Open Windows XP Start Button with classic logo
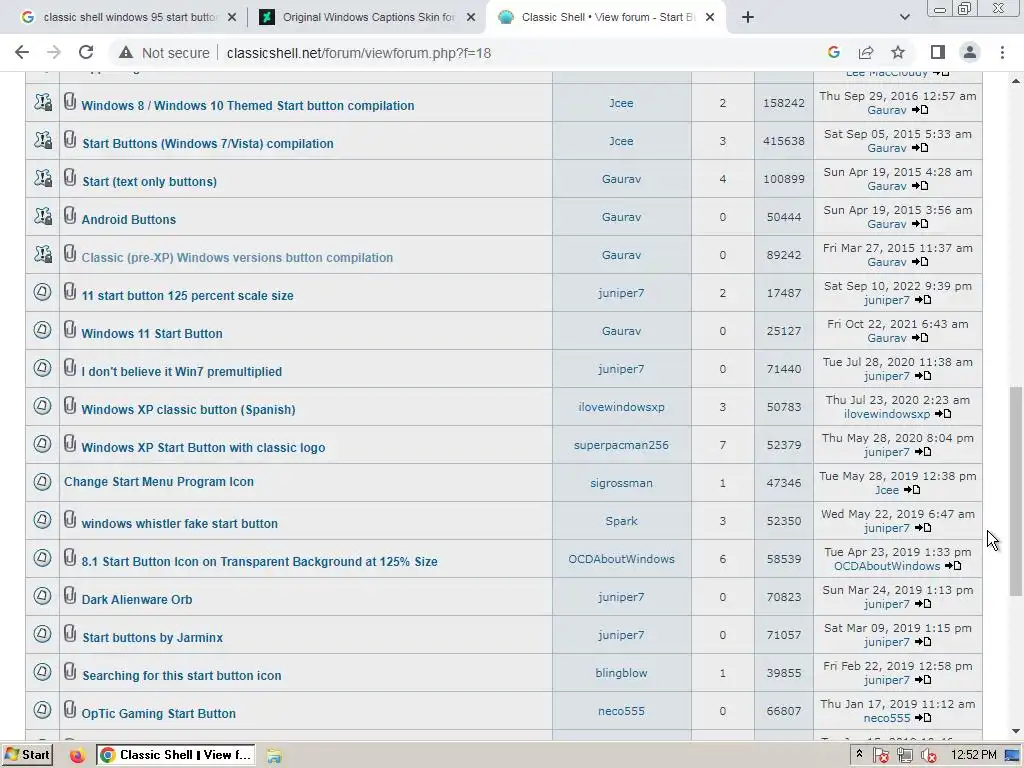Image resolution: width=1024 pixels, height=768 pixels. (203, 447)
